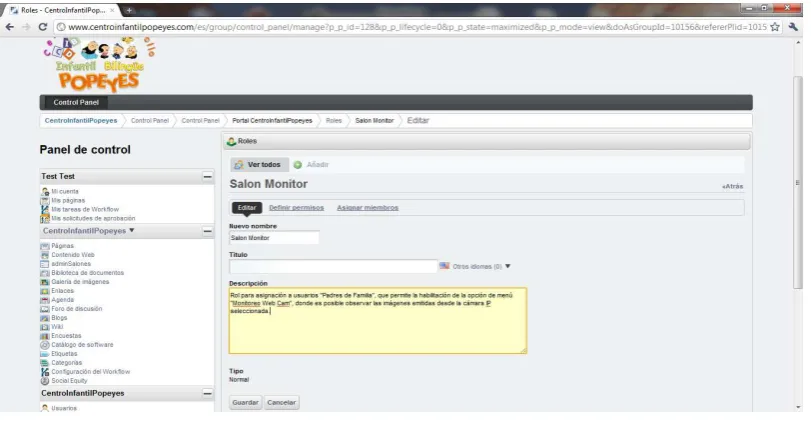Collapse the Test Test sidebar section
The width and height of the screenshot is (811, 422).
207,176
